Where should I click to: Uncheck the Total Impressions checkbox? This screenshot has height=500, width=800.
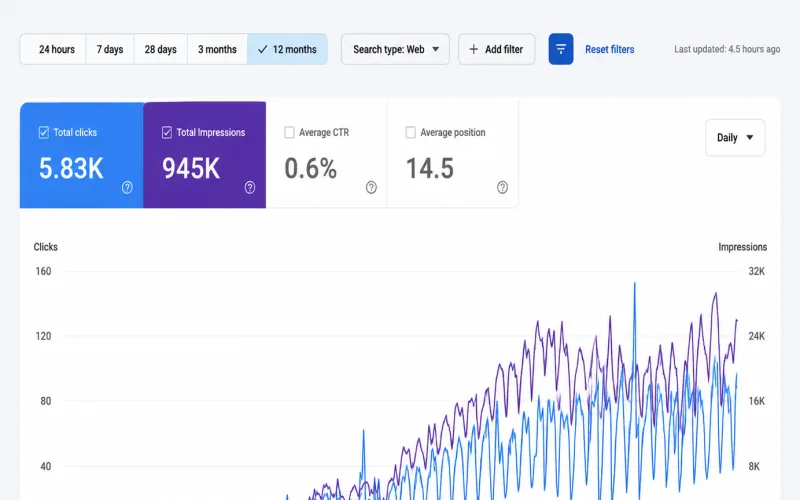click(x=166, y=132)
